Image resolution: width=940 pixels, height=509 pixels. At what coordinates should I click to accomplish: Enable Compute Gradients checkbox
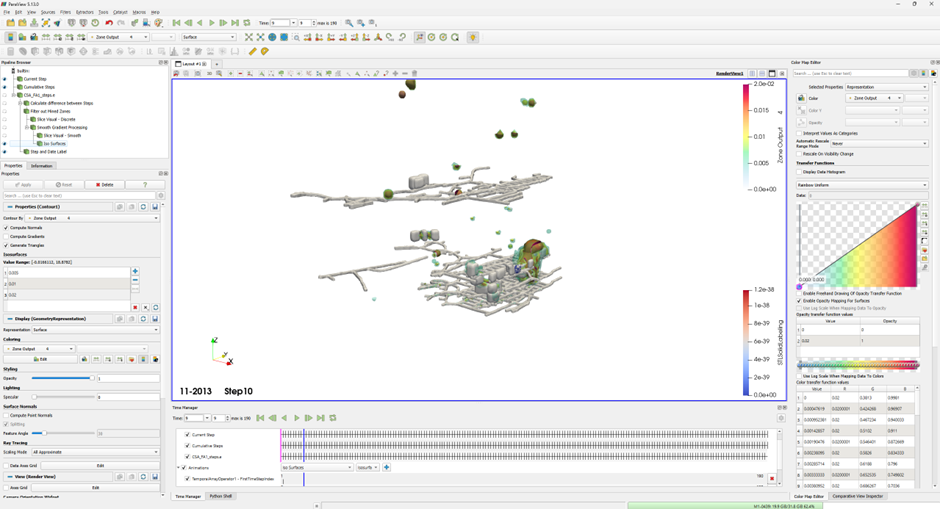tap(6, 236)
